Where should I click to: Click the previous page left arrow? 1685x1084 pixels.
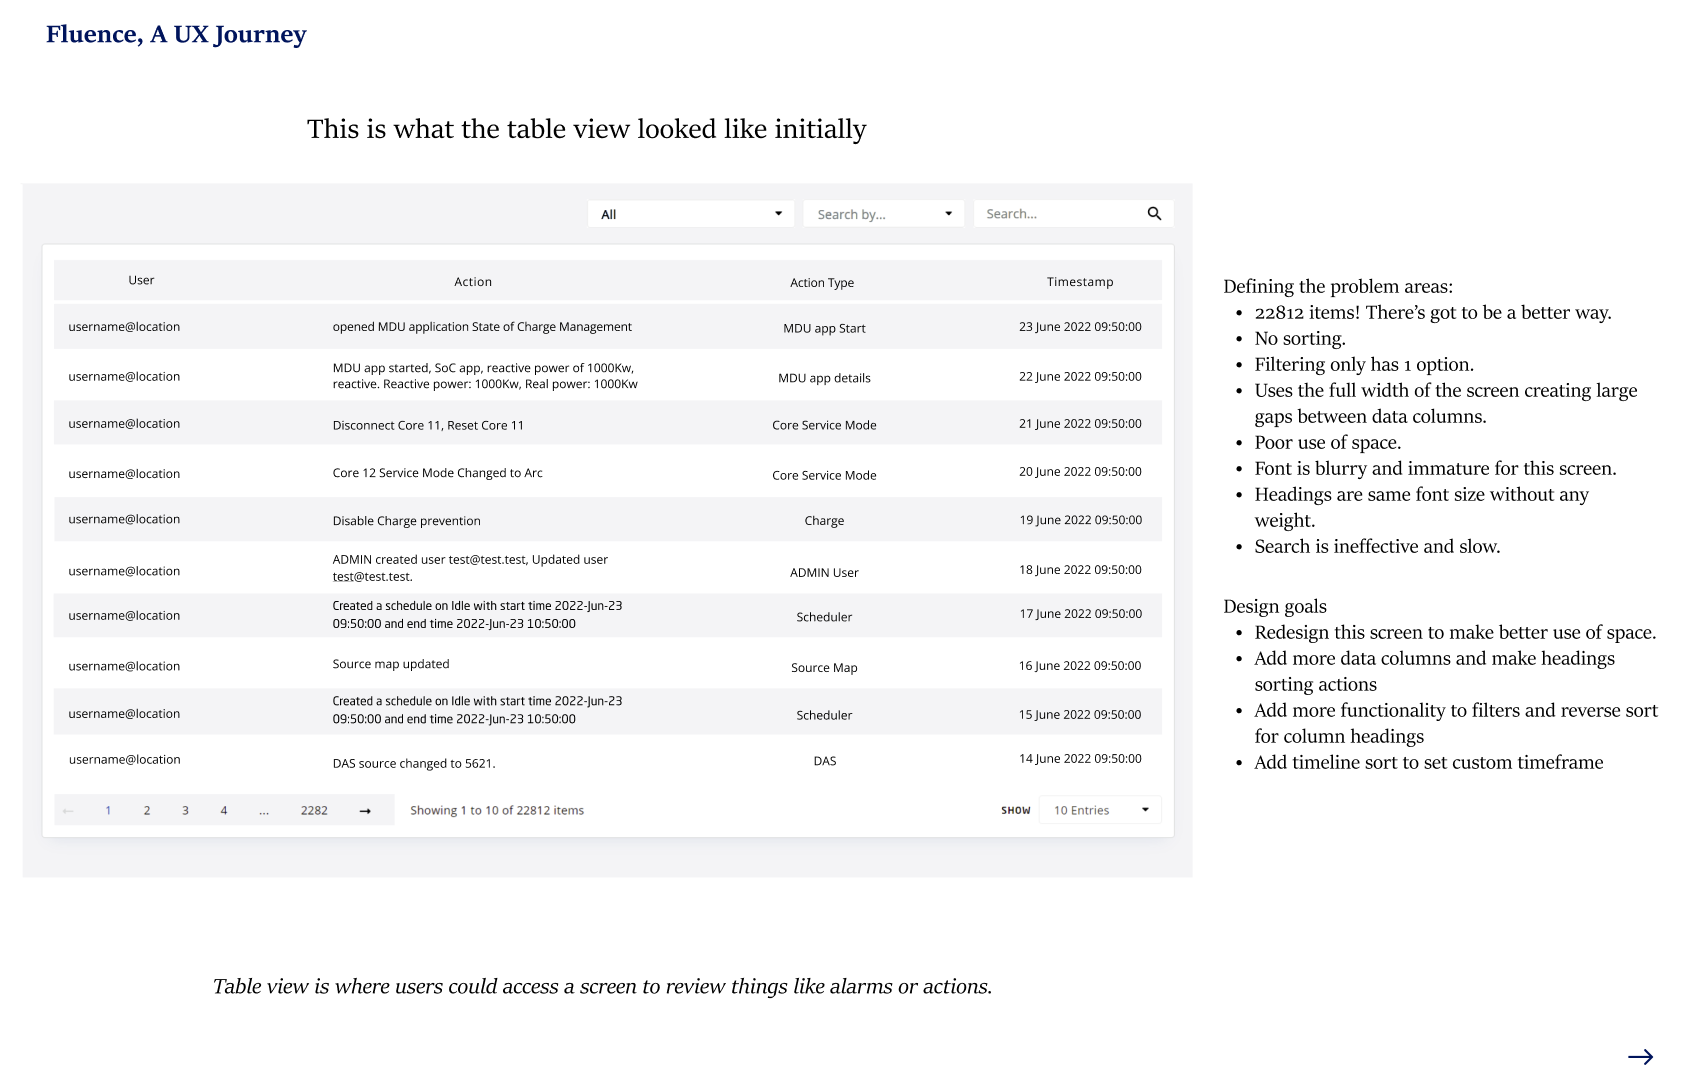click(x=68, y=811)
